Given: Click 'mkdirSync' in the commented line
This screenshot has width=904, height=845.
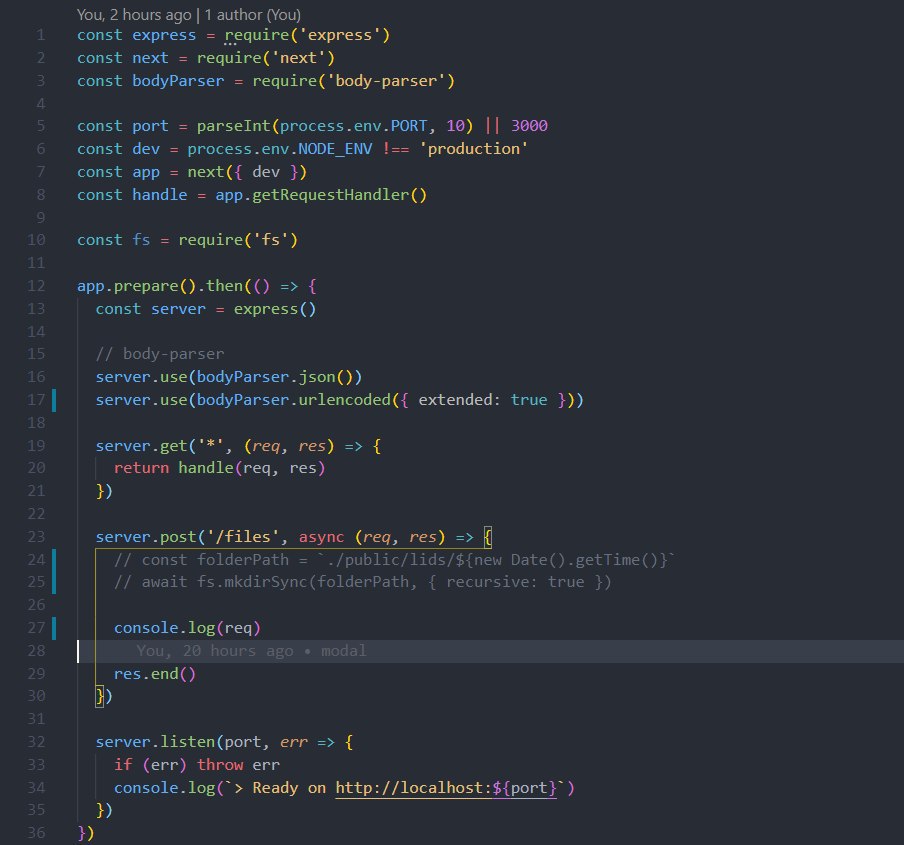Looking at the screenshot, I should [x=266, y=582].
